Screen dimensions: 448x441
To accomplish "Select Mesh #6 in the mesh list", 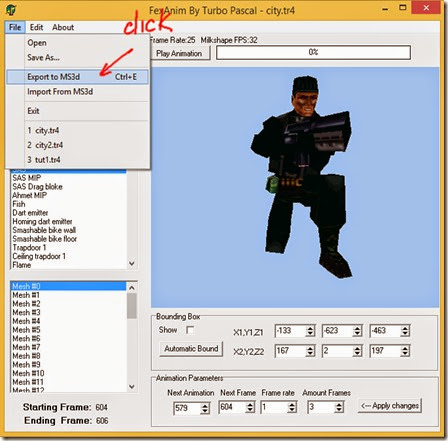I will click(68, 338).
